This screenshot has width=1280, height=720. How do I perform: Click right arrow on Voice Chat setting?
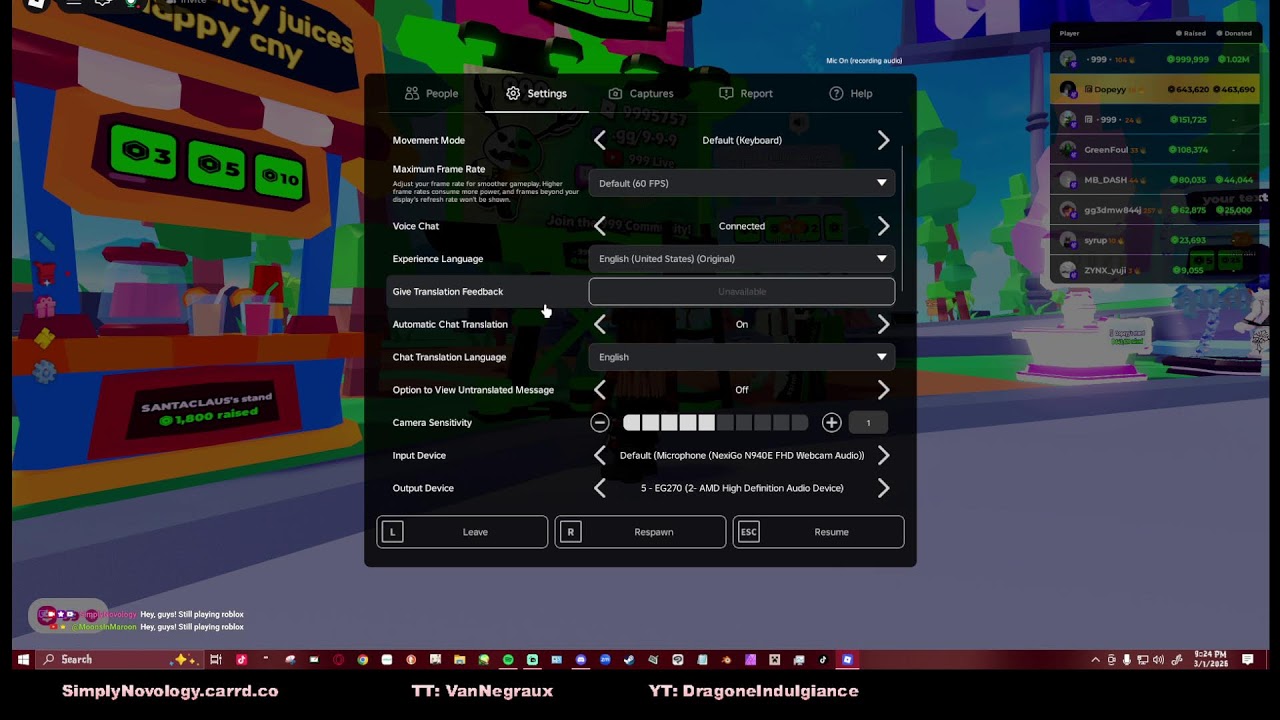(883, 226)
